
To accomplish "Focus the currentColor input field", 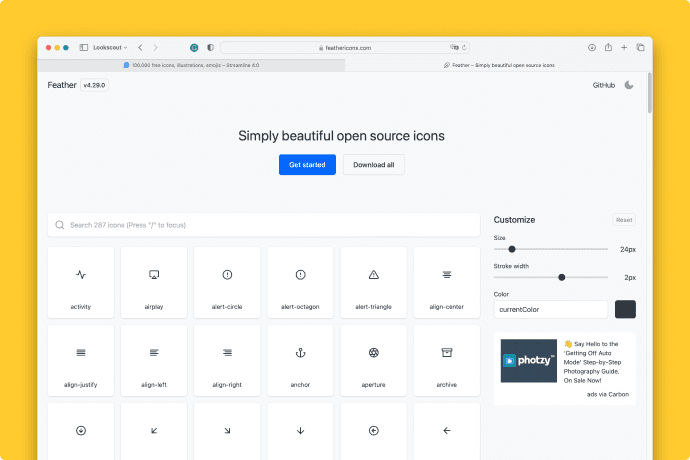I will (551, 309).
